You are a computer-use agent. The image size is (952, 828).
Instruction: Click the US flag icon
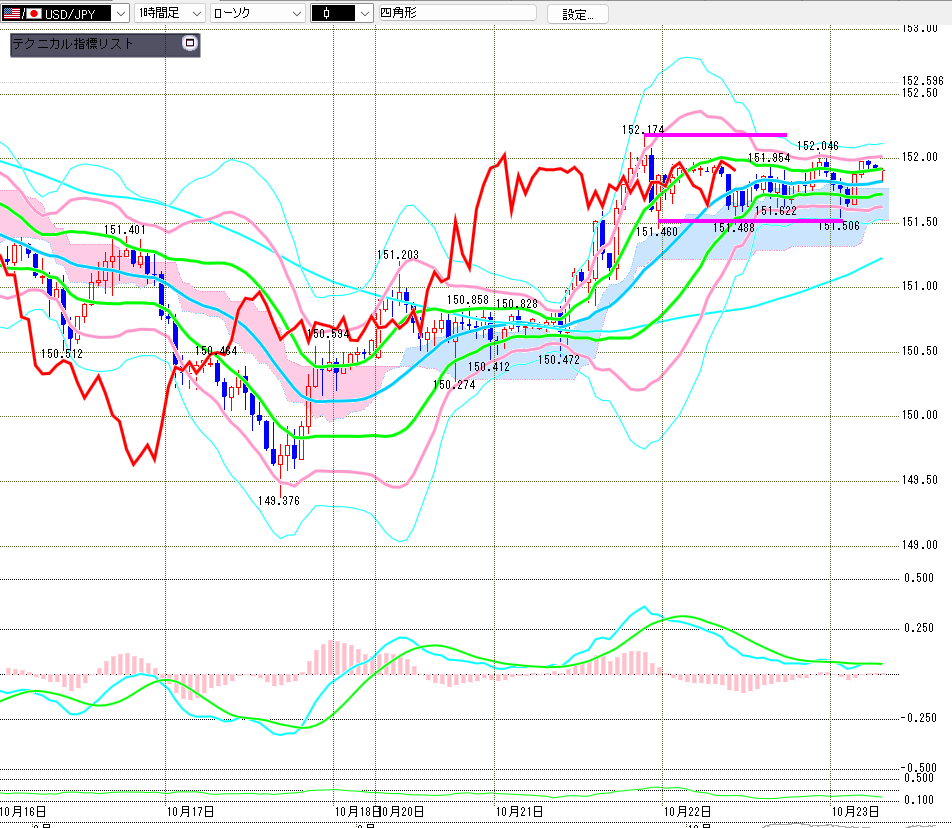tap(11, 14)
